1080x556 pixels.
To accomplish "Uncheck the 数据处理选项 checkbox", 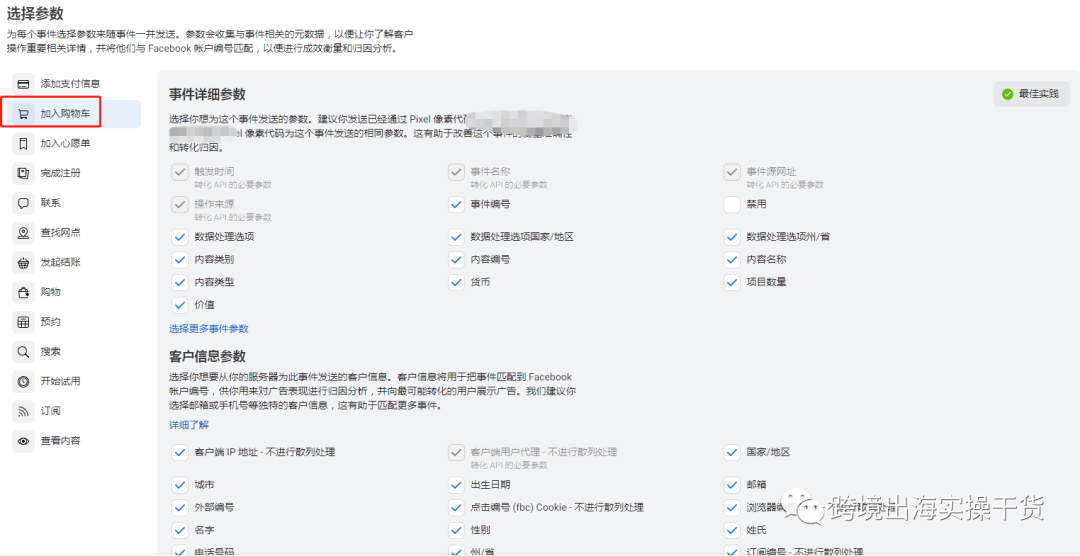I will tap(180, 237).
